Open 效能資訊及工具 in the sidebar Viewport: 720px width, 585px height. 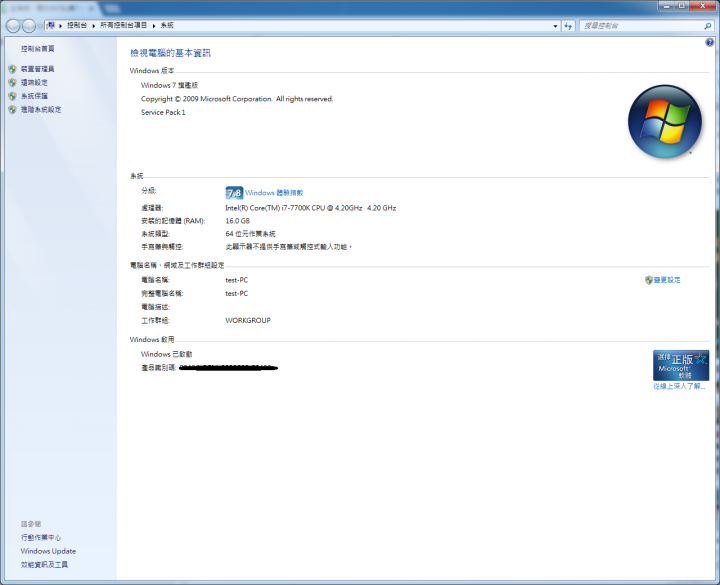pos(44,565)
